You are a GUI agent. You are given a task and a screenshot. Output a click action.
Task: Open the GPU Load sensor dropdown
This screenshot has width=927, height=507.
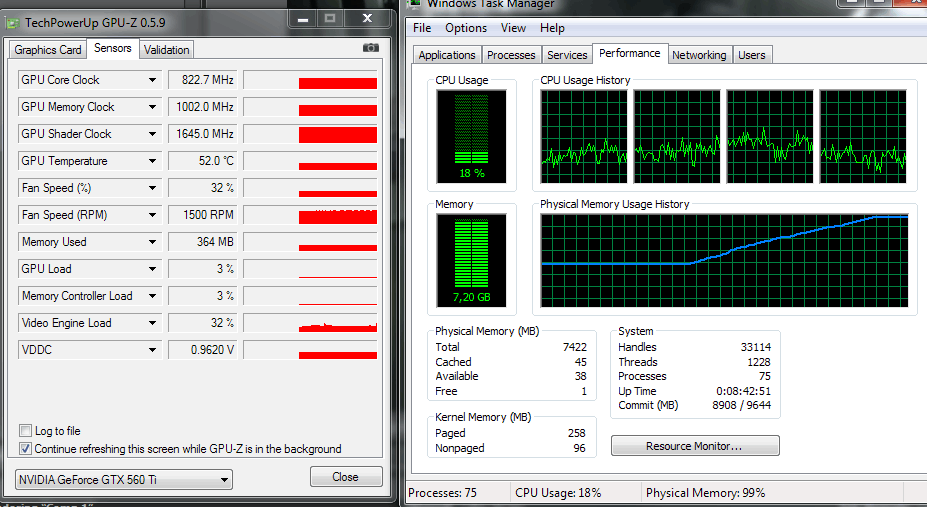tap(153, 269)
